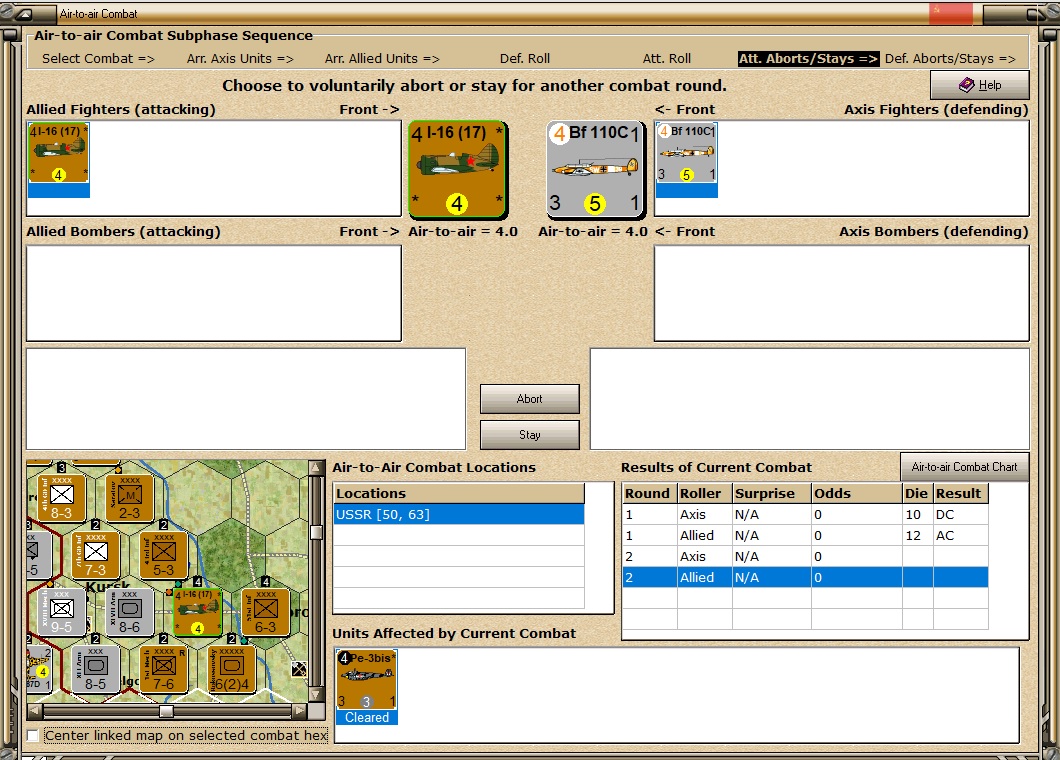Click the map horizontal scrollbar right arrow
Image resolution: width=1060 pixels, height=760 pixels.
[x=300, y=711]
